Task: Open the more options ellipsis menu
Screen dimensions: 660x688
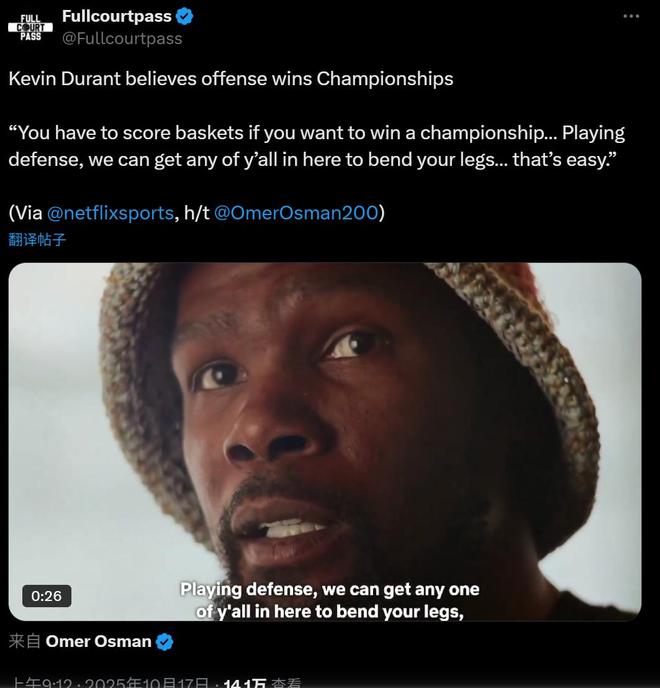Action: (630, 16)
